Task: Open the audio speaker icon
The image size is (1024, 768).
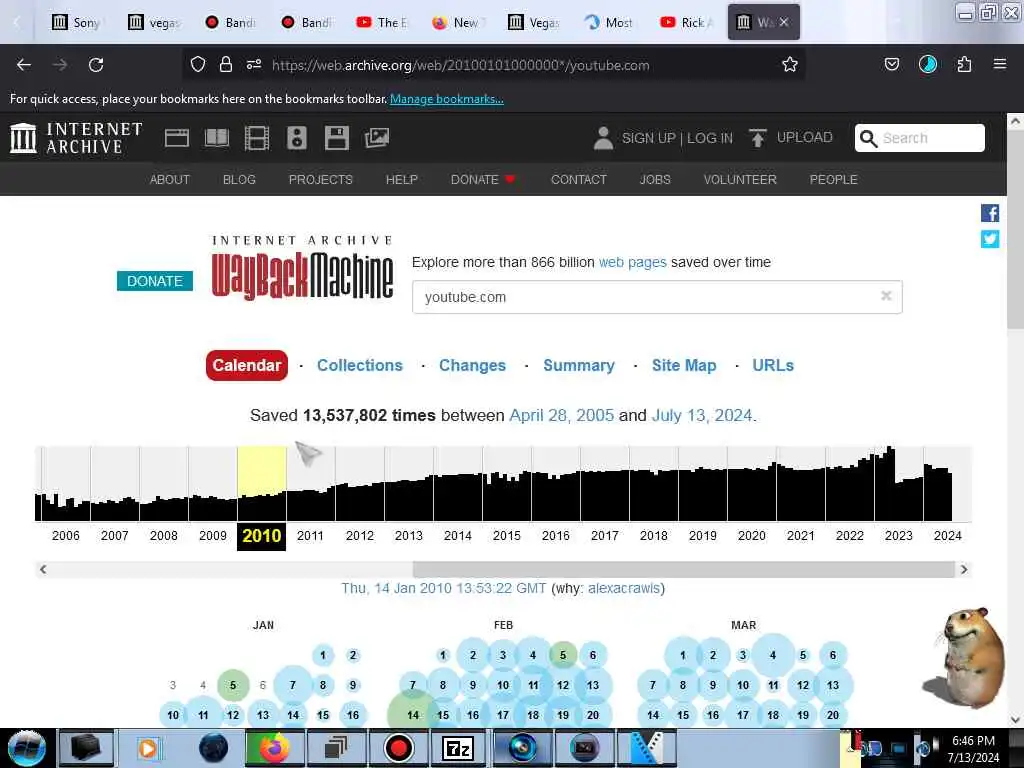Action: click(296, 138)
